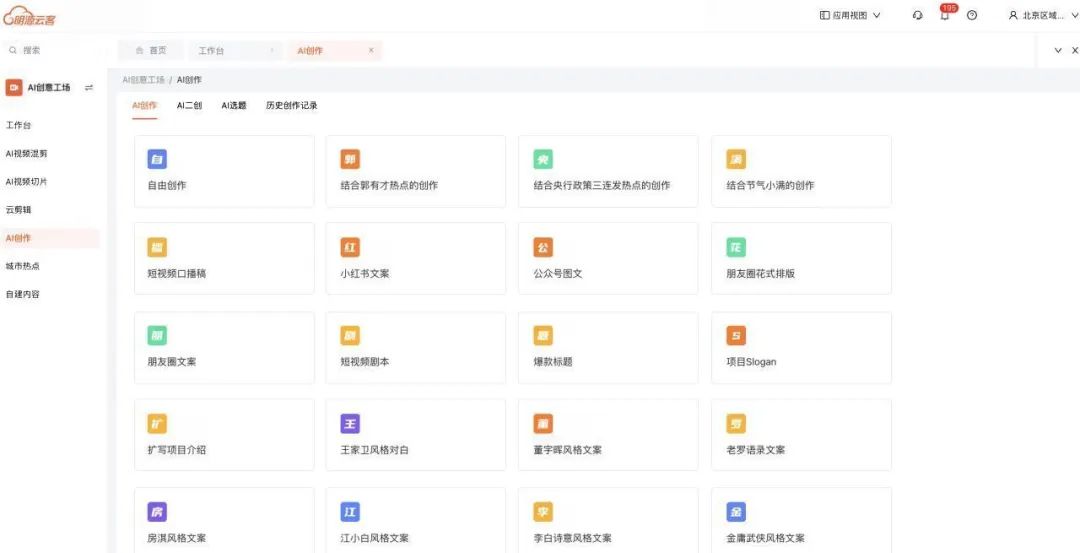The height and width of the screenshot is (553, 1080).
Task: Click the 公众号图文 card icon
Action: (x=543, y=248)
